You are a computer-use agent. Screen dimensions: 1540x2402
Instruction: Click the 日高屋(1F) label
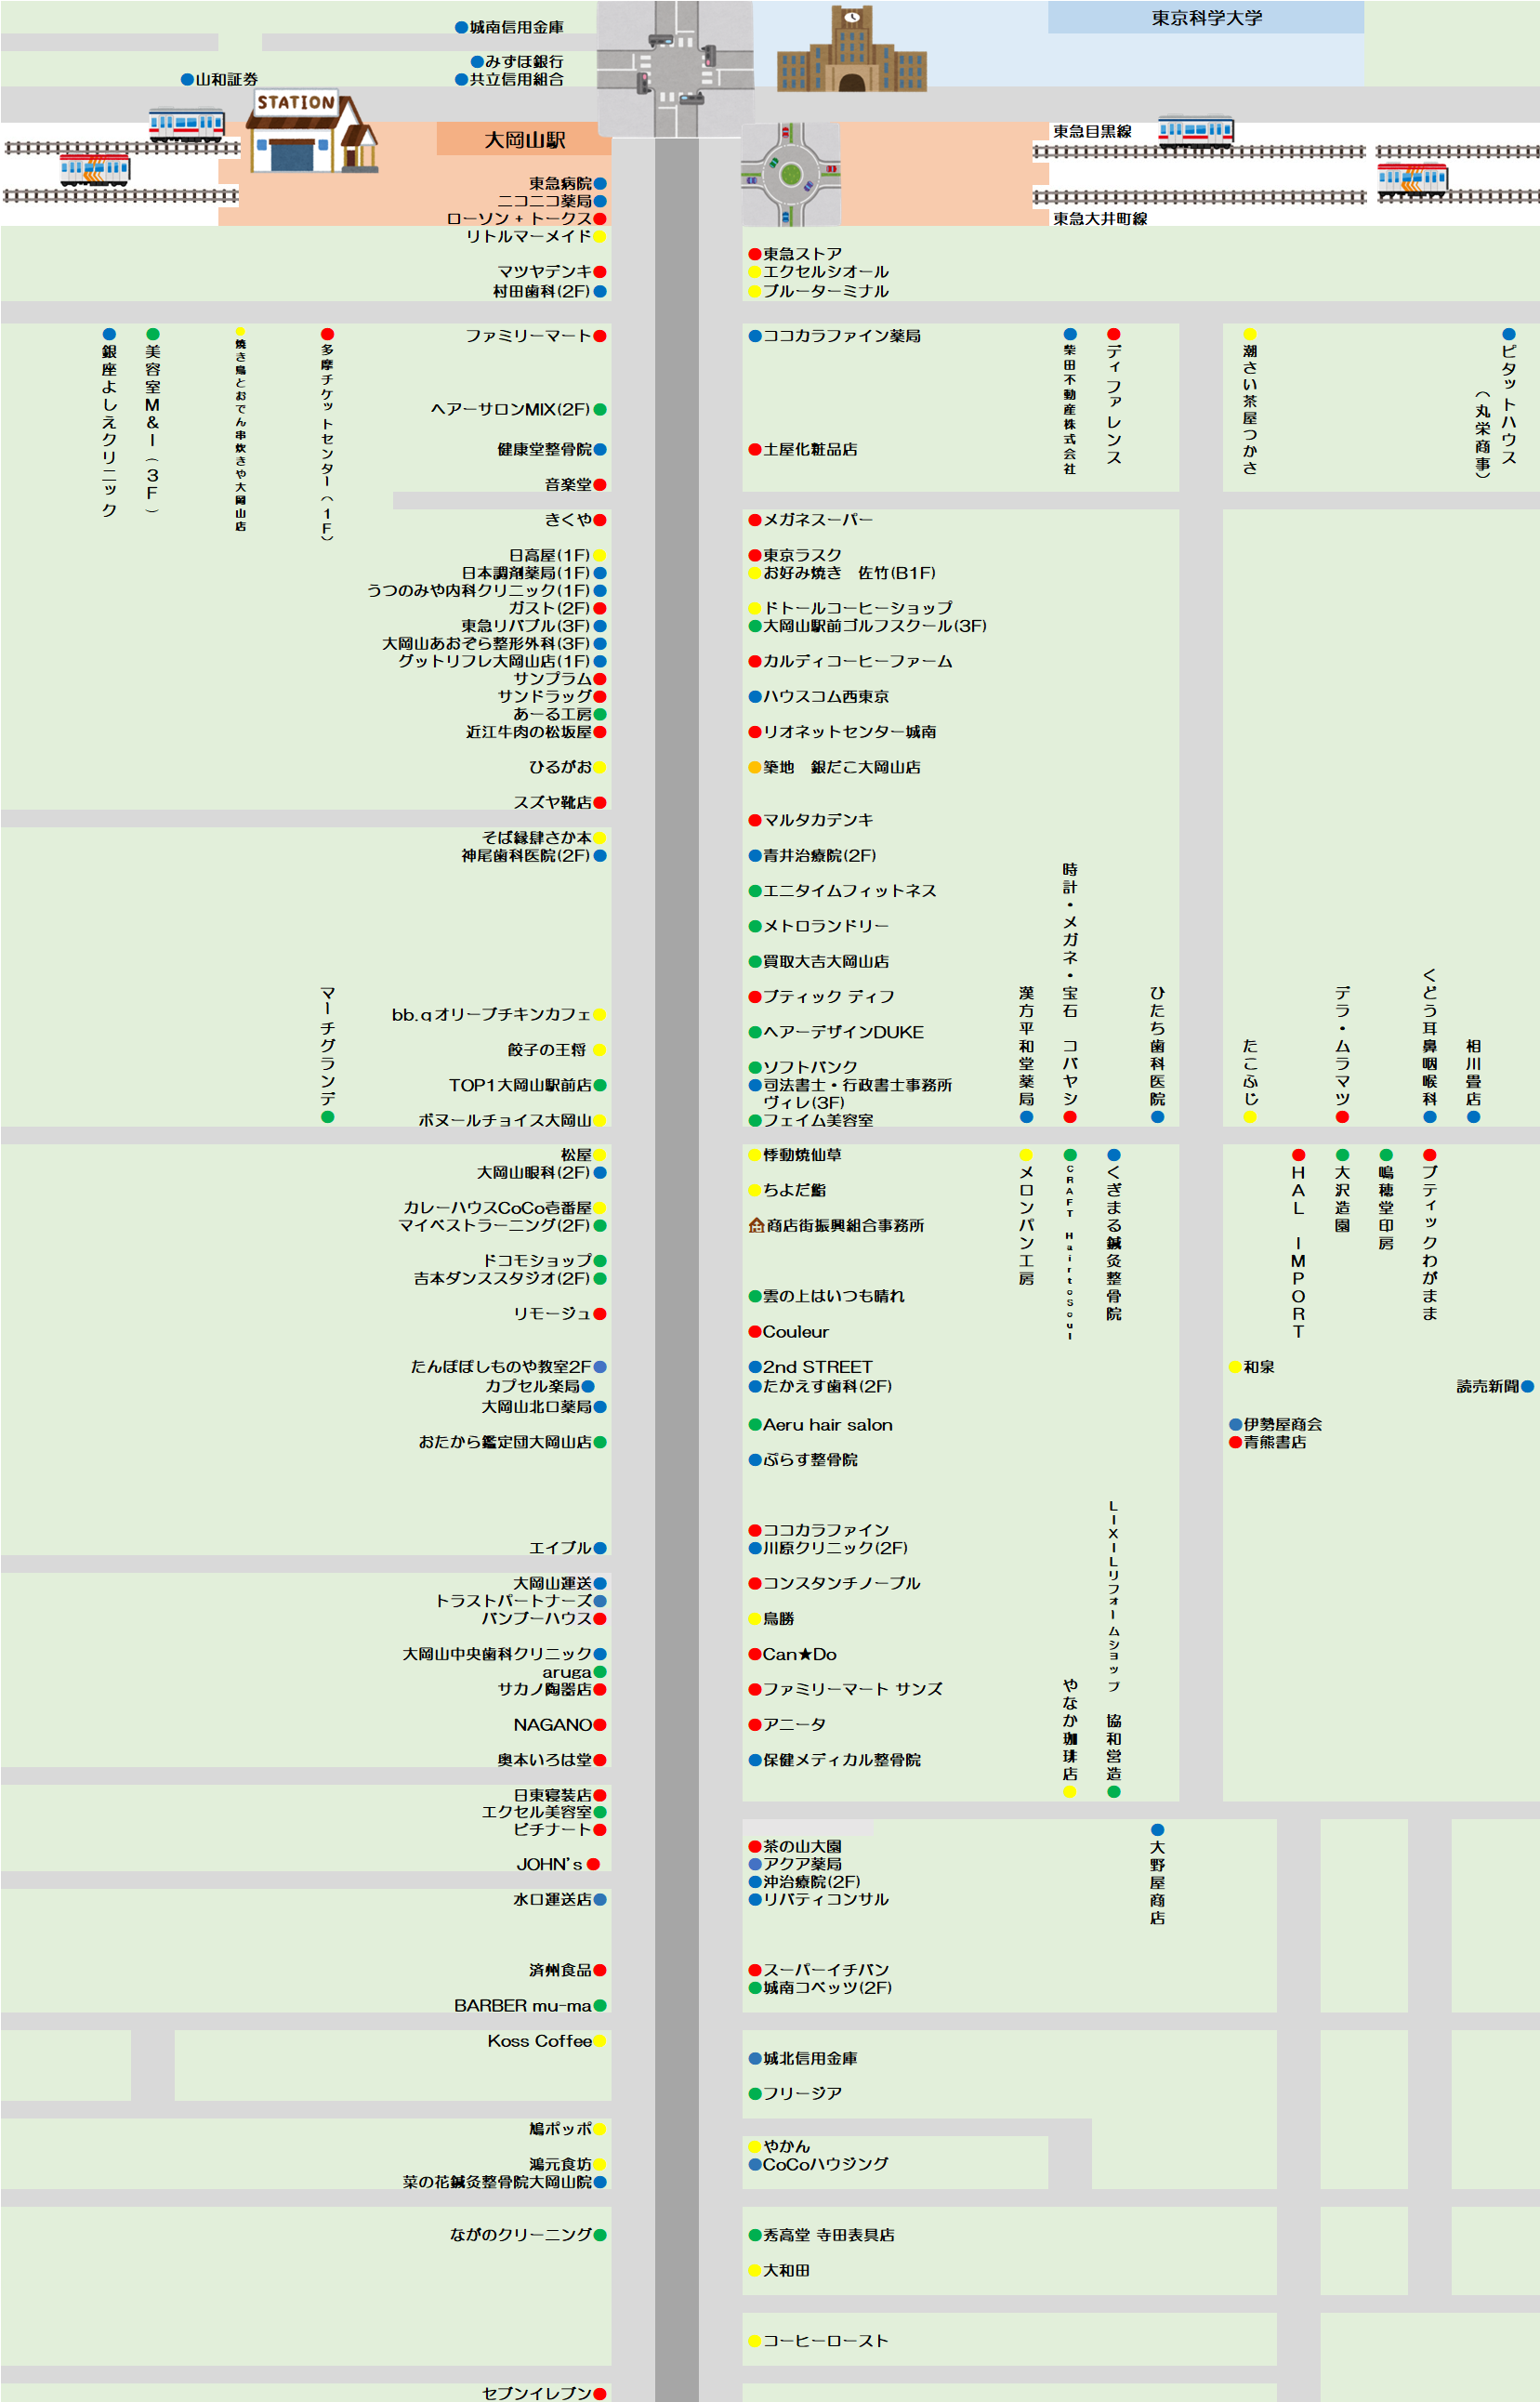[550, 555]
